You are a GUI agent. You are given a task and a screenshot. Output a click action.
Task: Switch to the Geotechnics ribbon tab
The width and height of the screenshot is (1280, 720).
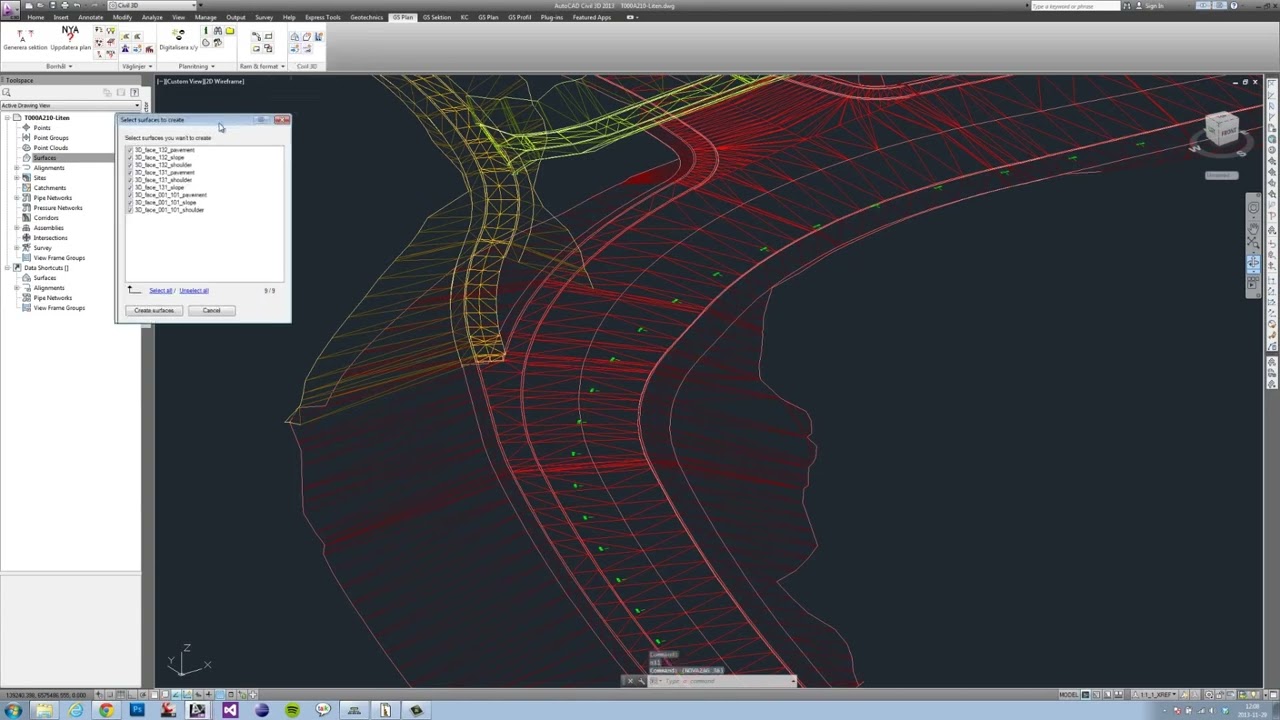[x=367, y=17]
